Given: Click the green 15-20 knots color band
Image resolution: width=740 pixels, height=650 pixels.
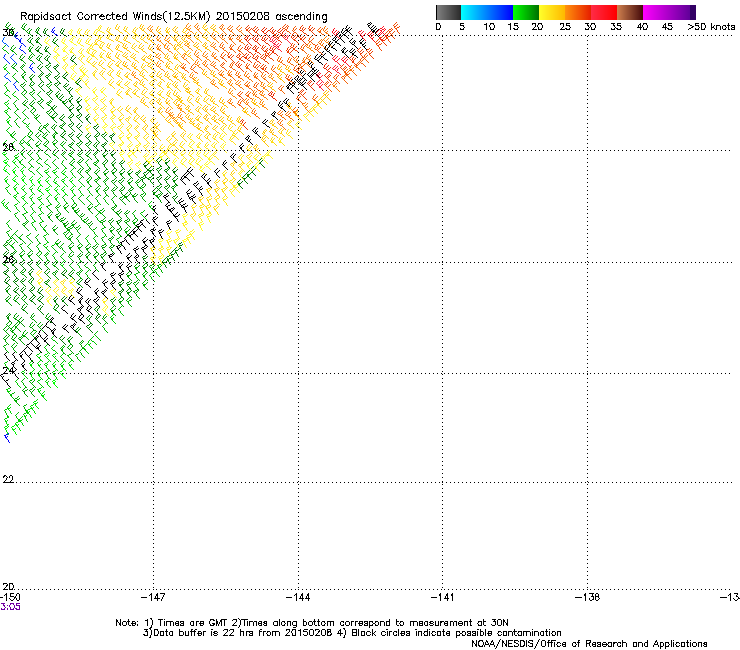Looking at the screenshot, I should [526, 12].
